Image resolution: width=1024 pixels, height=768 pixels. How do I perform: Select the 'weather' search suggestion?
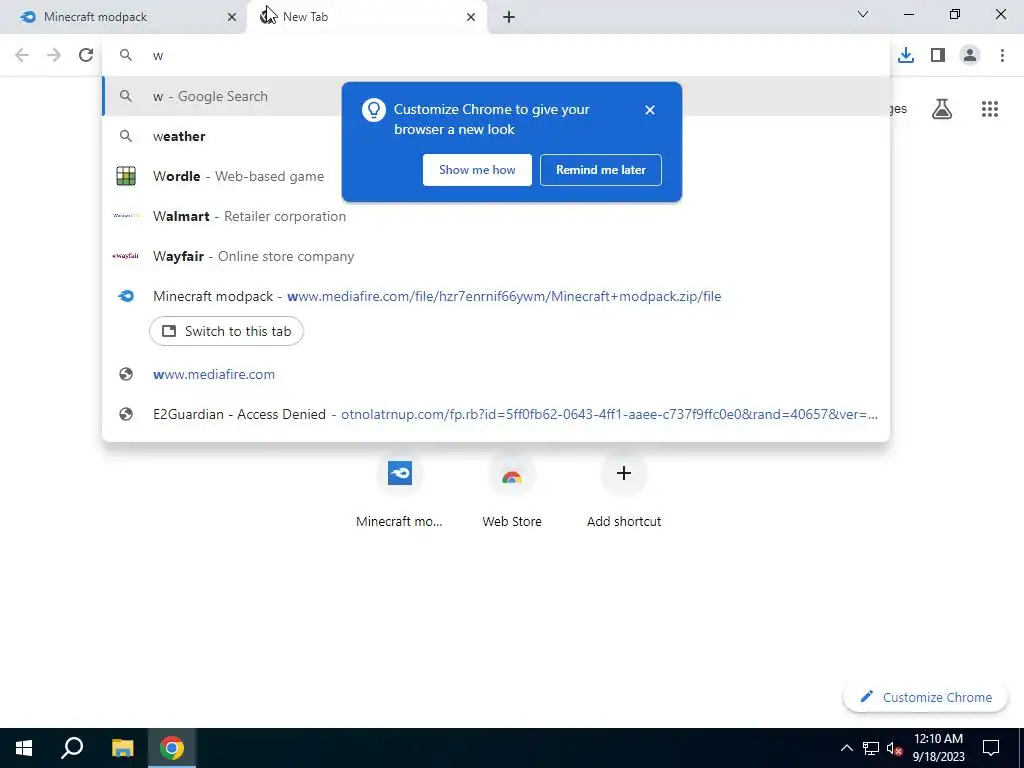pyautogui.click(x=496, y=136)
